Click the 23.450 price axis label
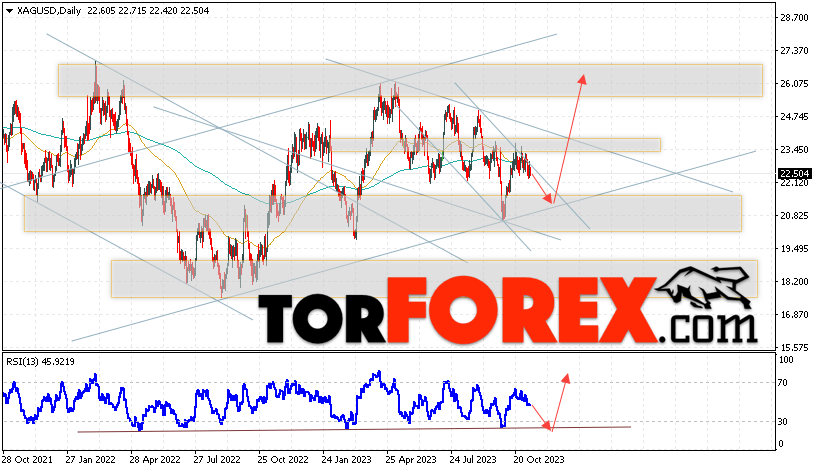Viewport: 816px width, 471px height. [x=794, y=150]
